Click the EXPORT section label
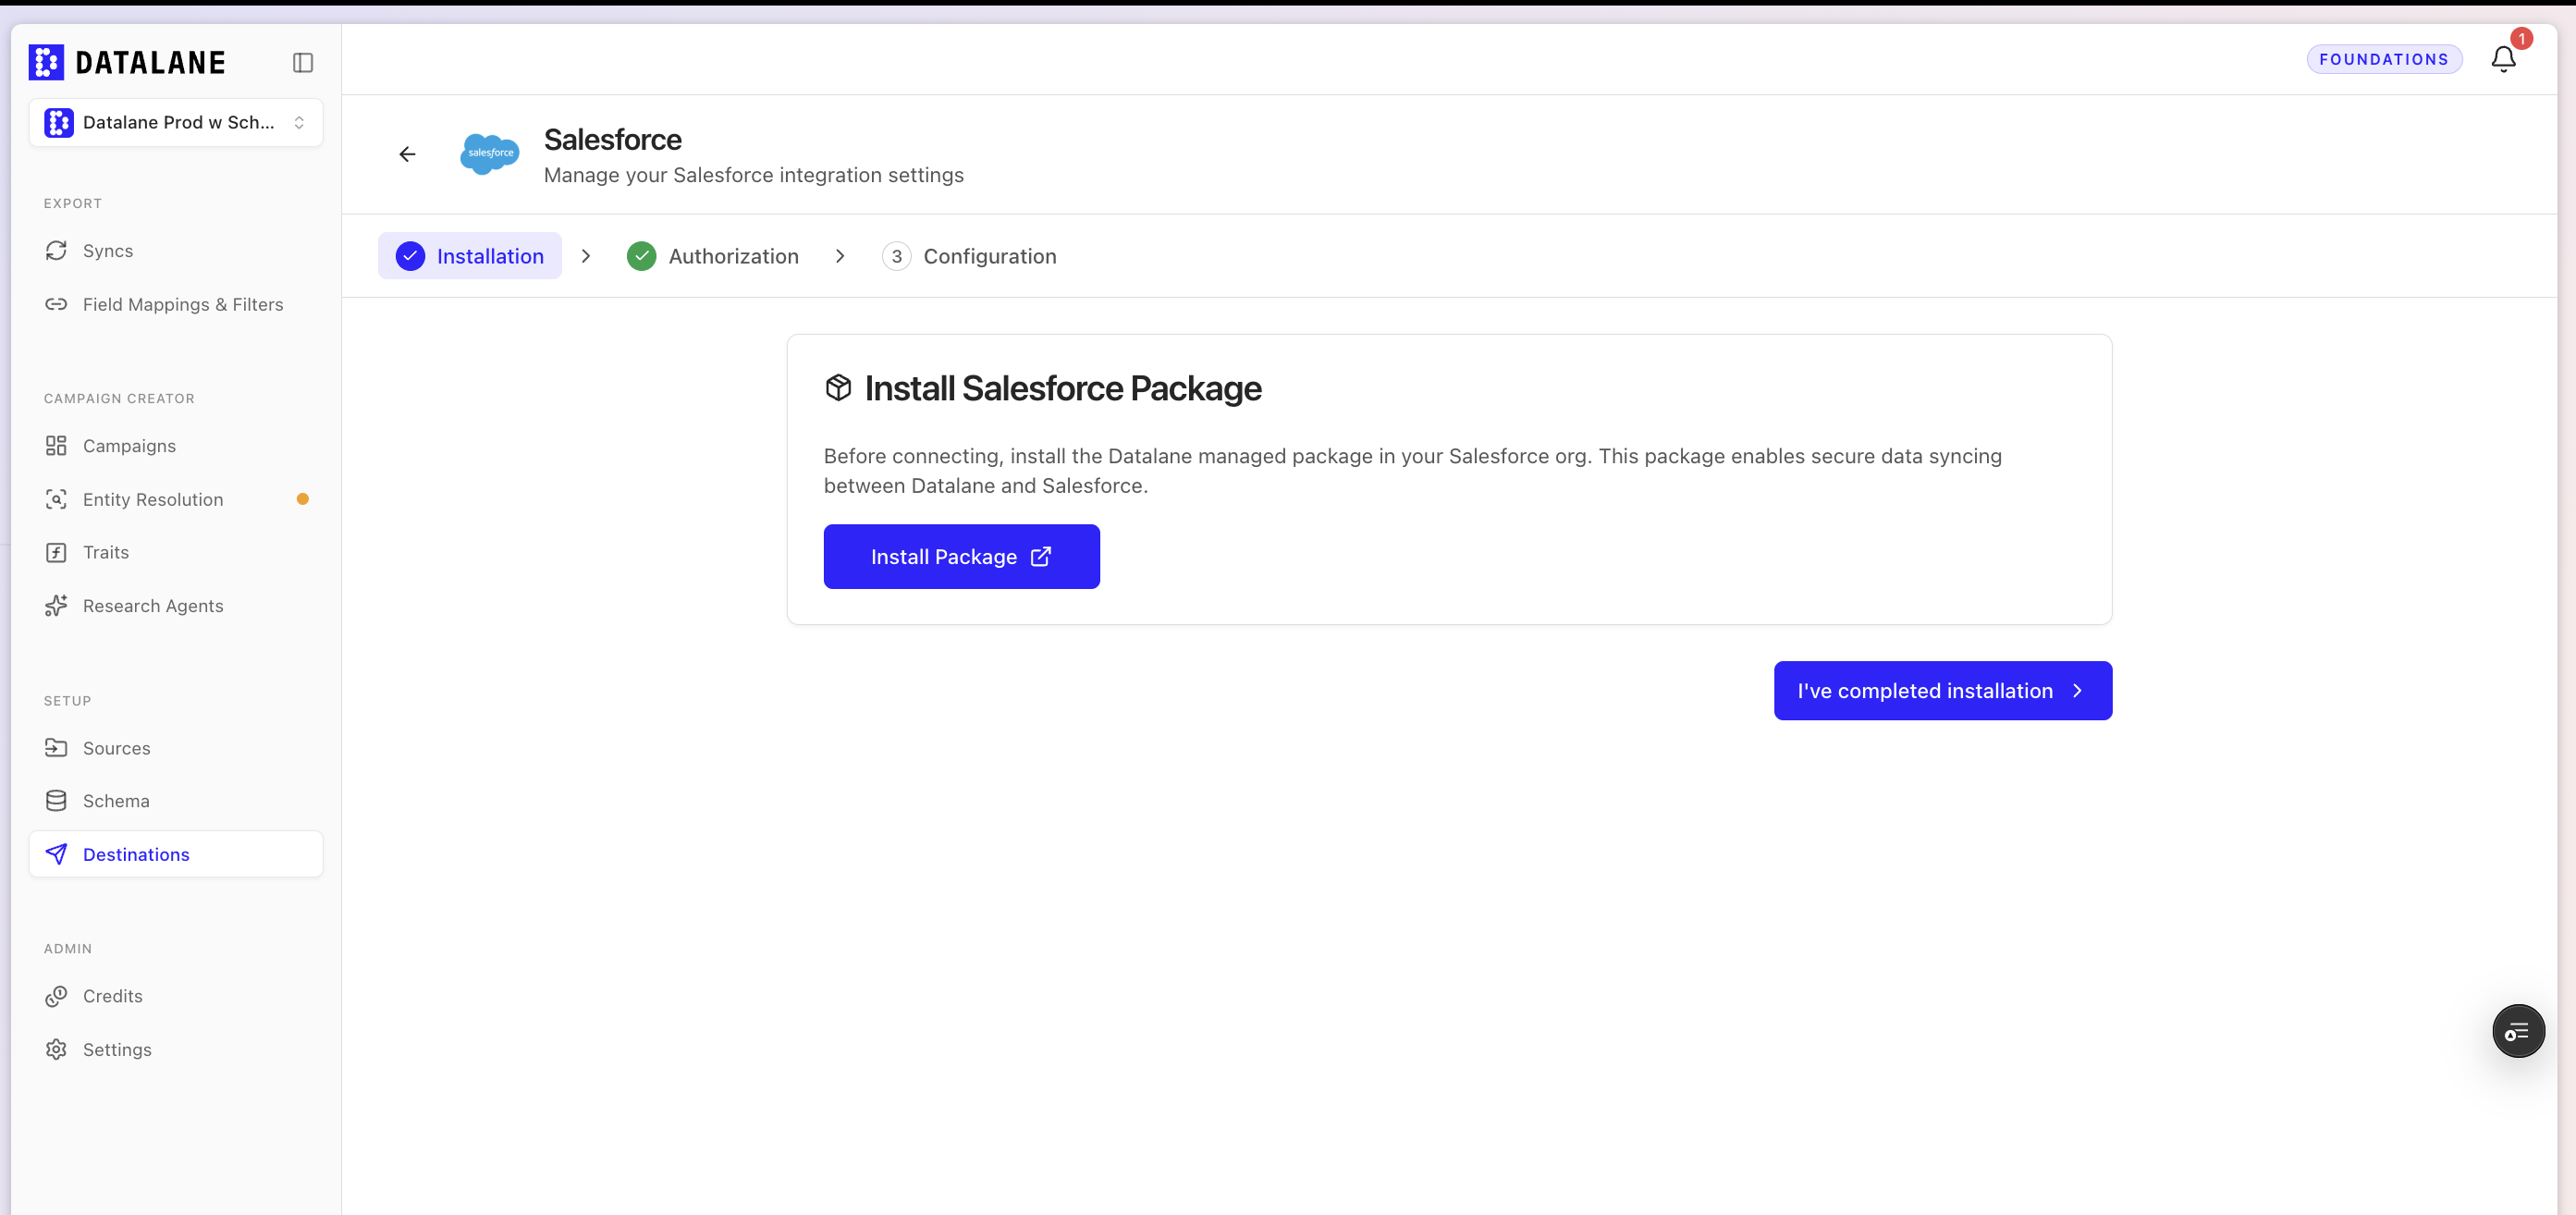Screen dimensions: 2576x1215 tap(73, 203)
